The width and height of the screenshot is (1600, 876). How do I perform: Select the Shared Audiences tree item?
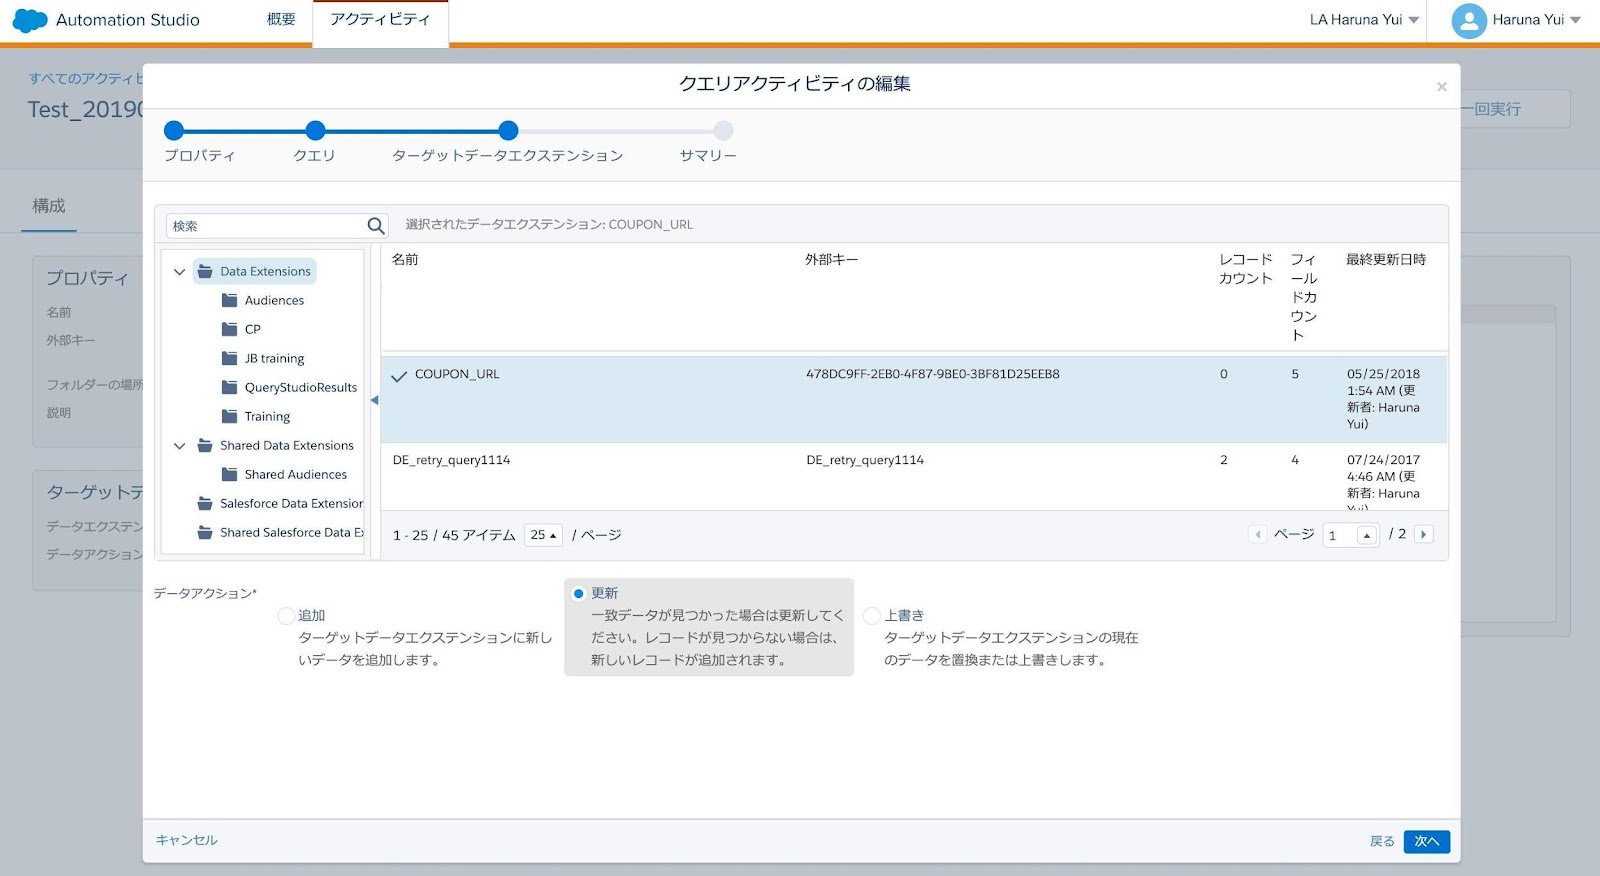[295, 474]
